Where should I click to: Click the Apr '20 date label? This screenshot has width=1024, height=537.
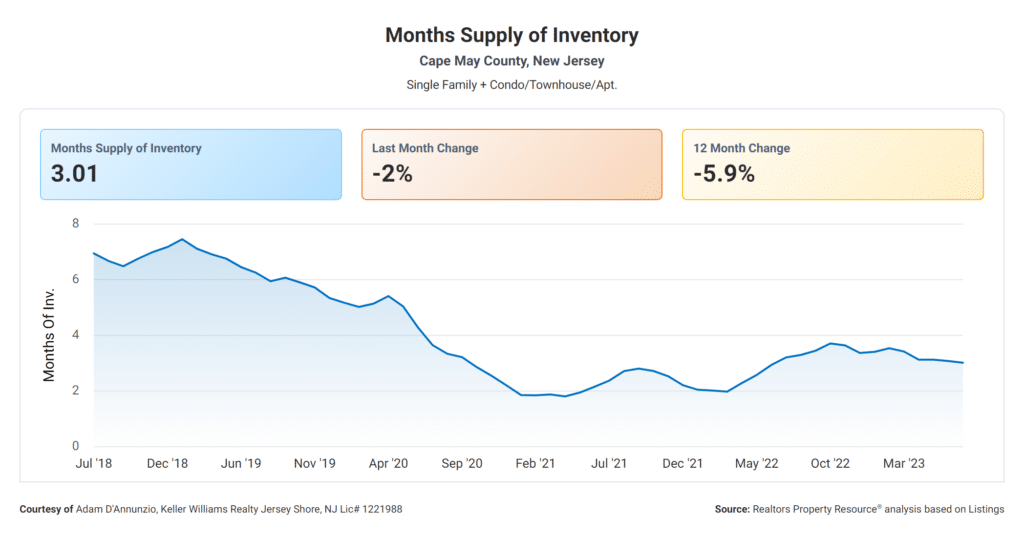(388, 464)
